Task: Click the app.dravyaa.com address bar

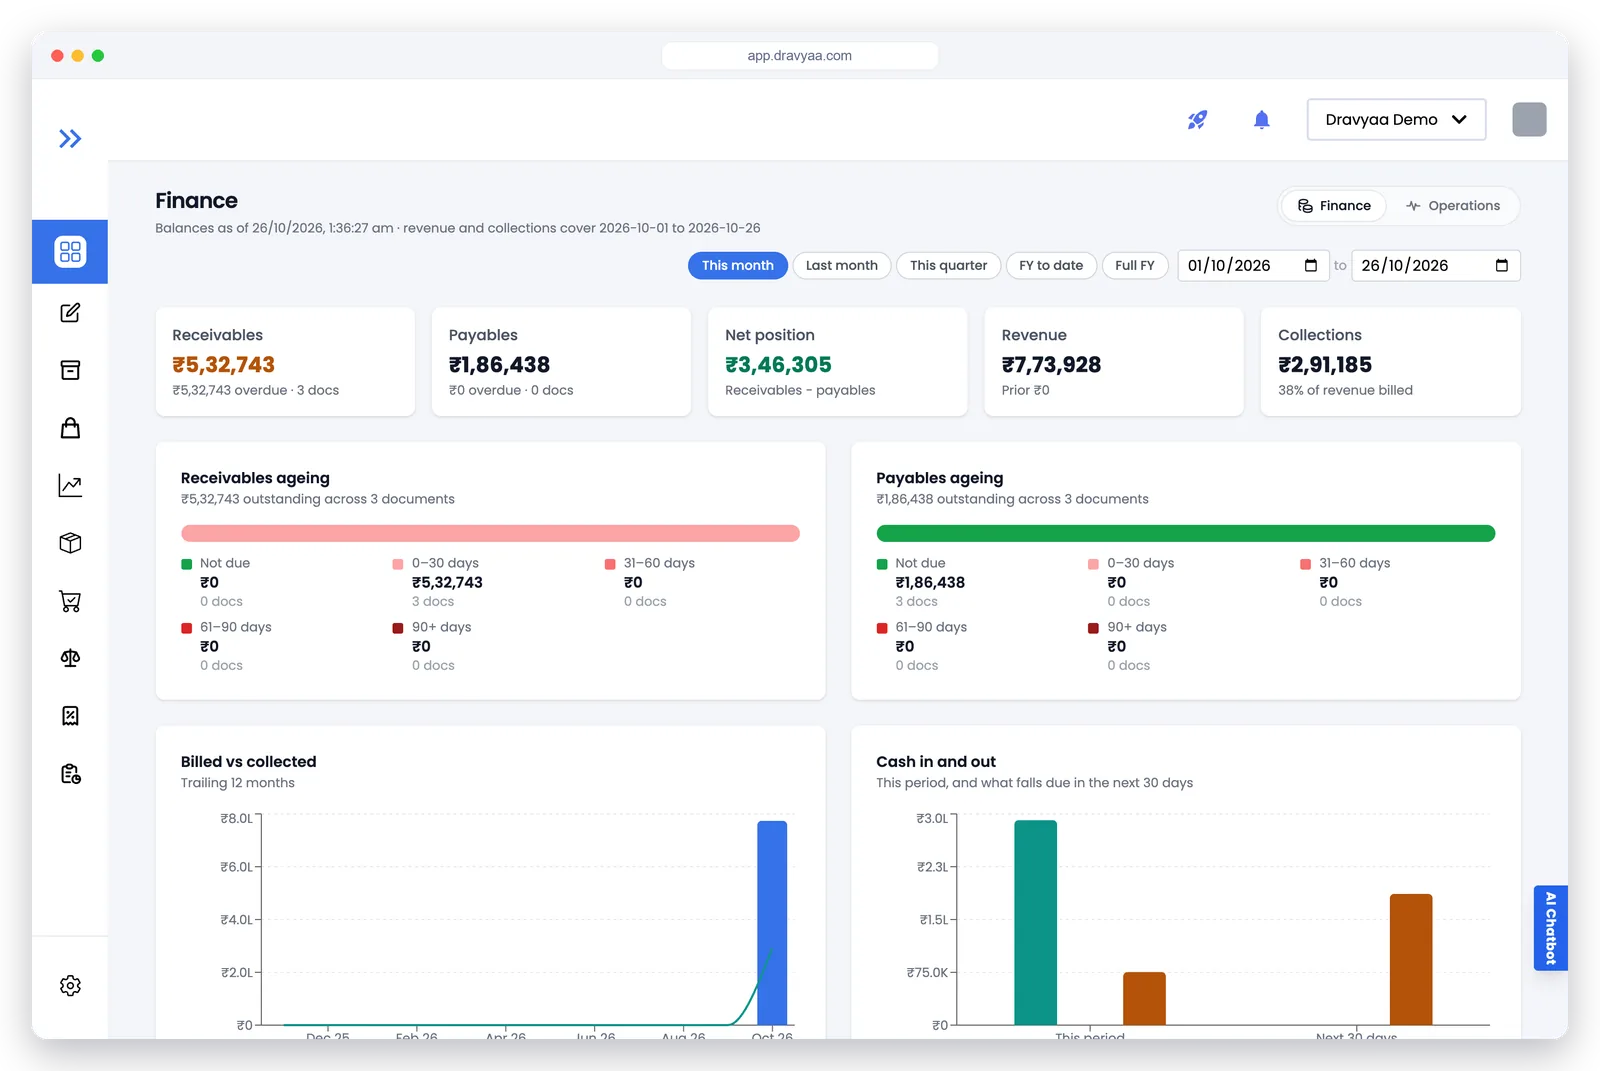Action: (x=800, y=56)
